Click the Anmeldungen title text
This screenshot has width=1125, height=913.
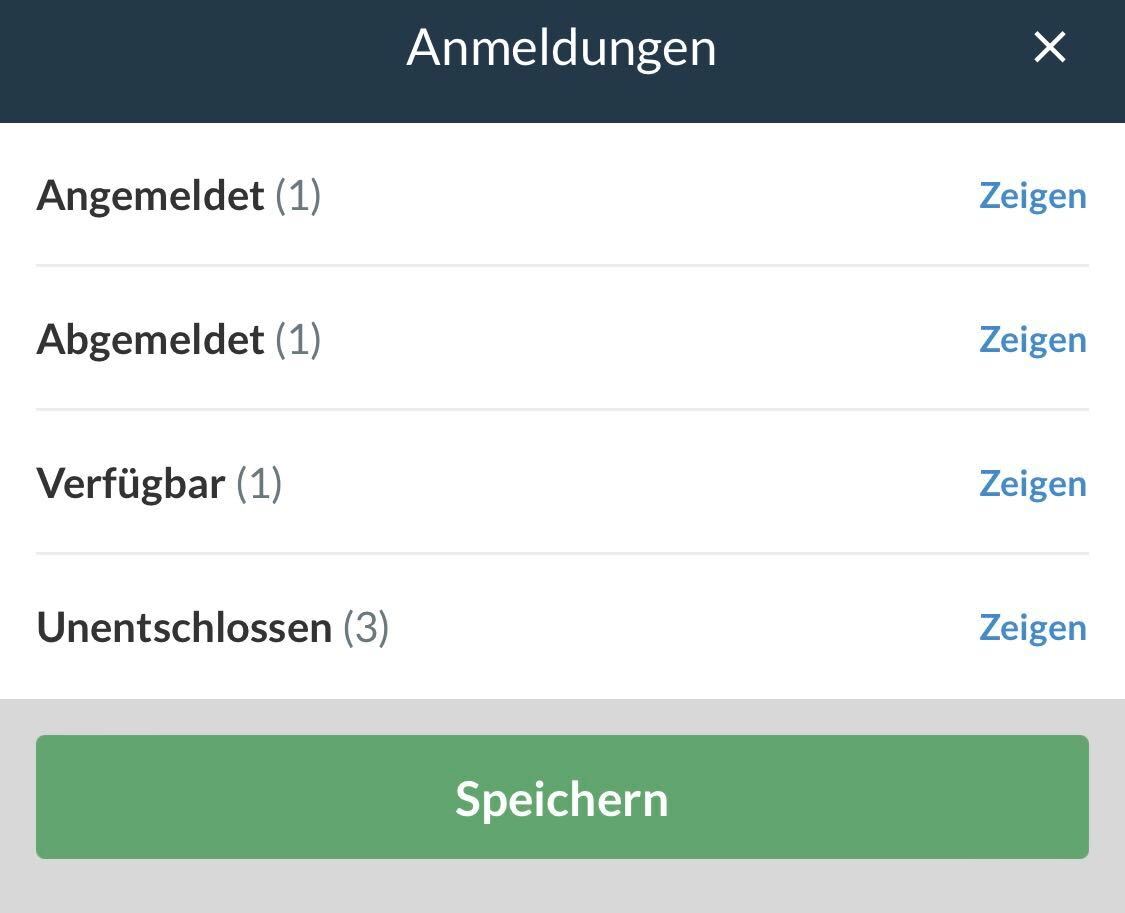[x=561, y=47]
